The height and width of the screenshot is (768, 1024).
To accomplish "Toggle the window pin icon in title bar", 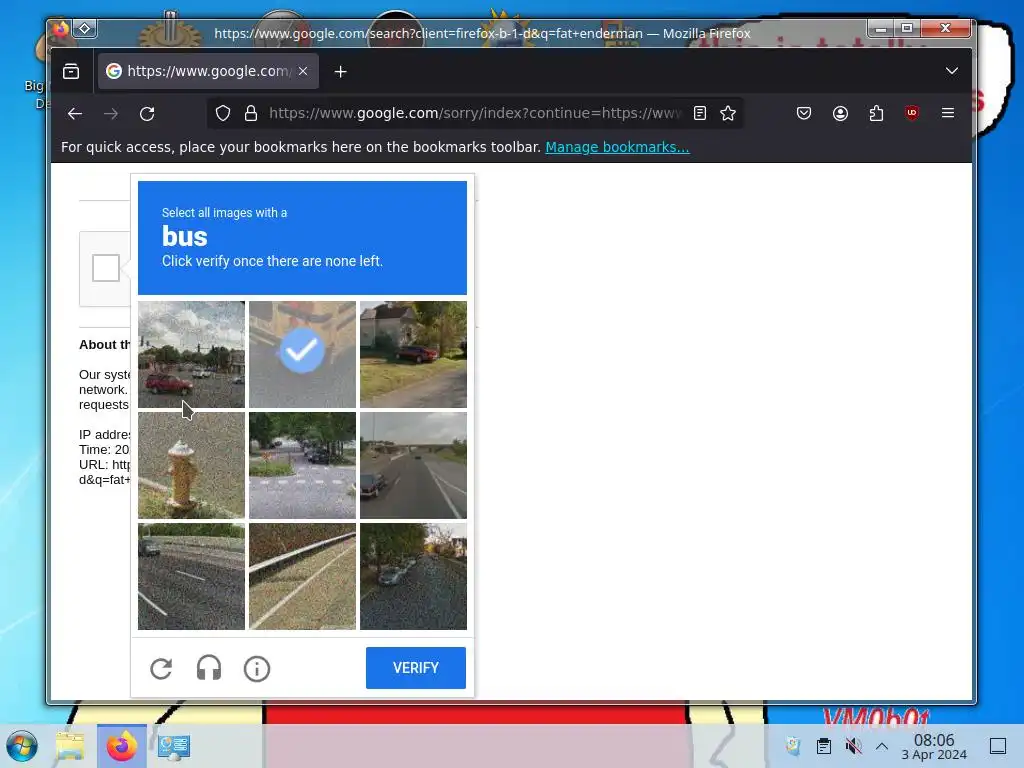I will pyautogui.click(x=85, y=29).
